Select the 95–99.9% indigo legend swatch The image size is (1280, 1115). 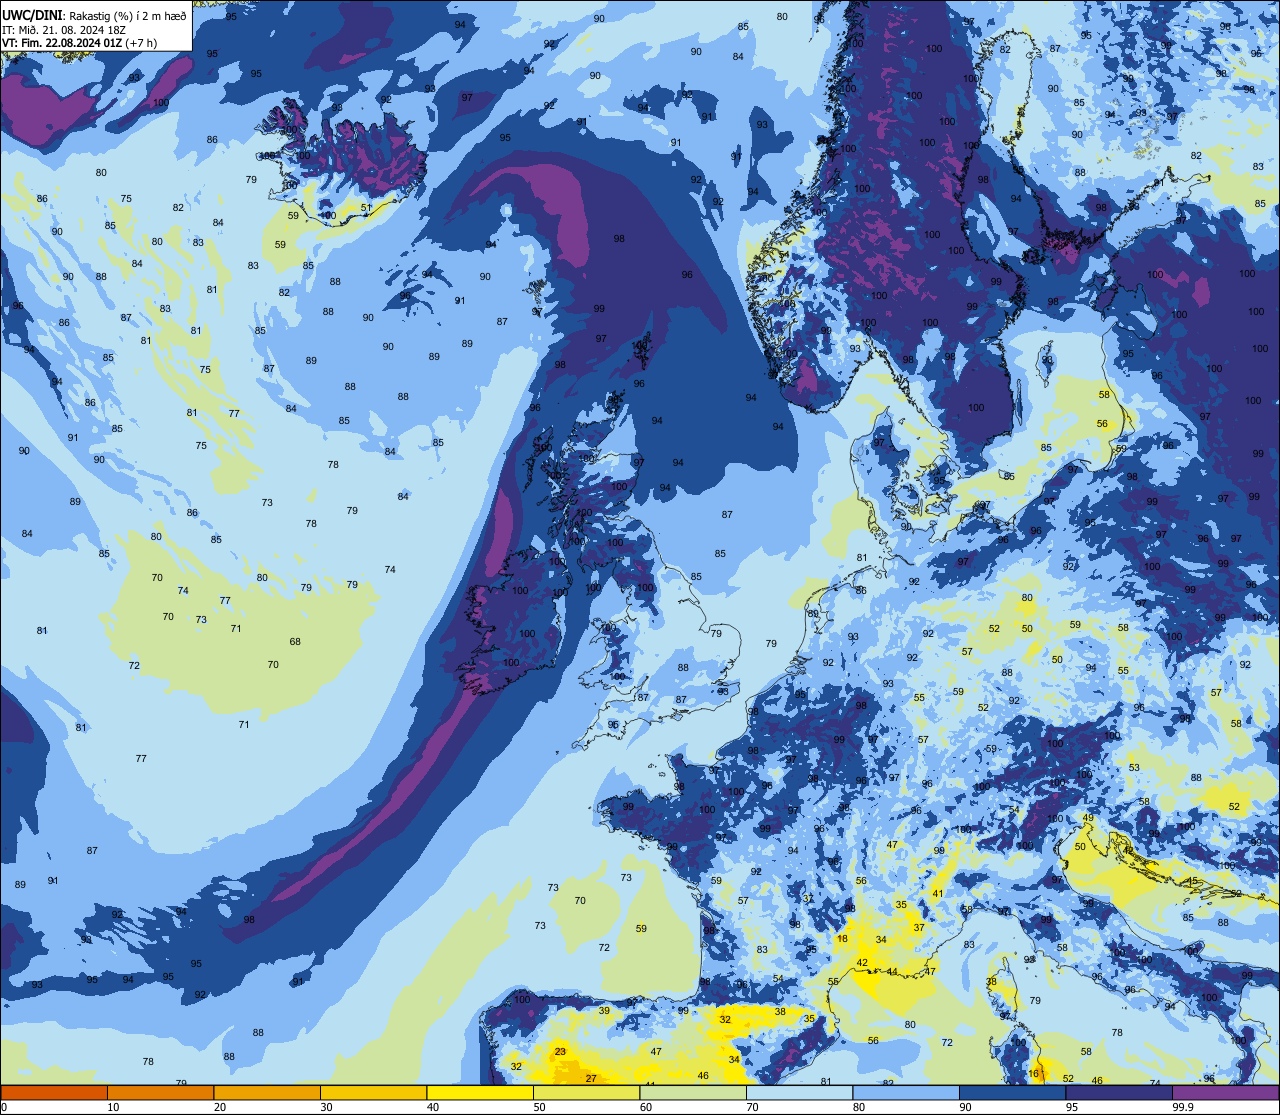tap(1119, 1092)
